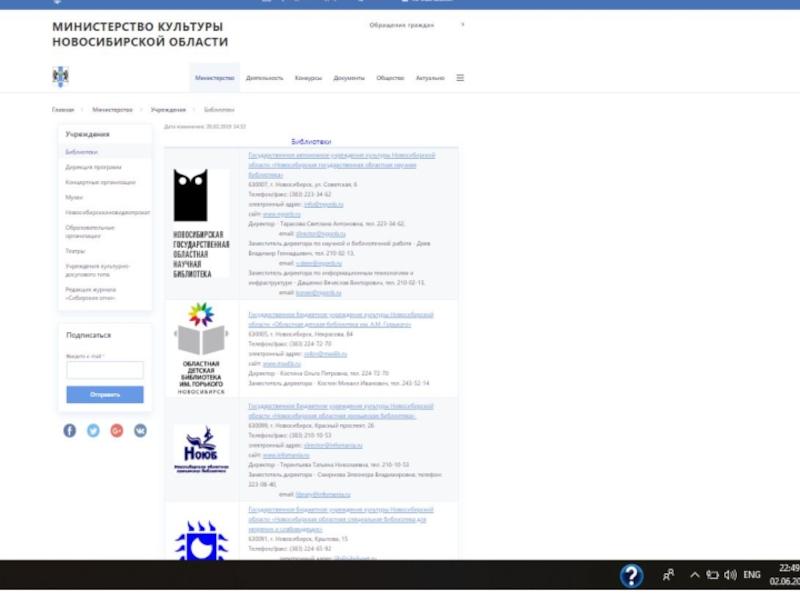Click the e-mail input field
Image resolution: width=800 pixels, height=600 pixels.
coord(105,370)
